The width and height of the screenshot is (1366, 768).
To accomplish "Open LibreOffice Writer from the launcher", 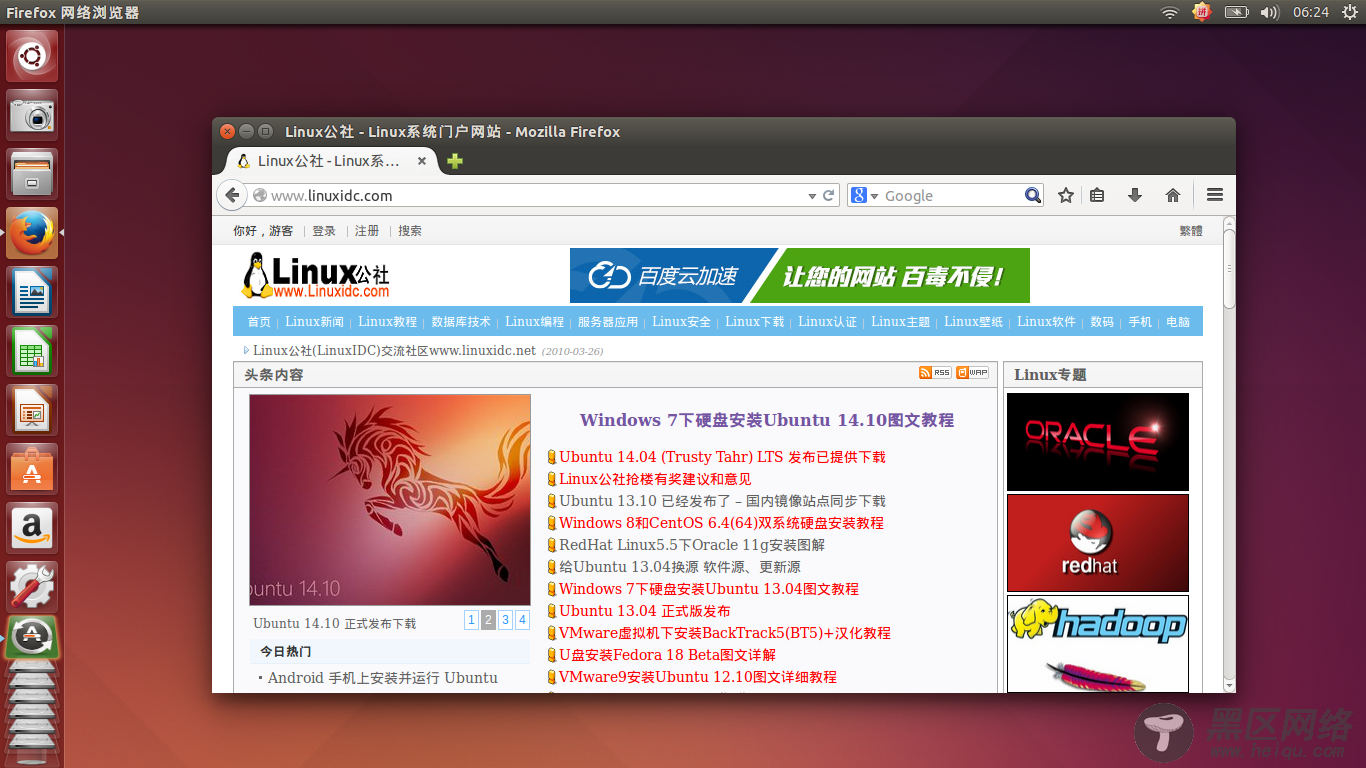I will [x=33, y=292].
